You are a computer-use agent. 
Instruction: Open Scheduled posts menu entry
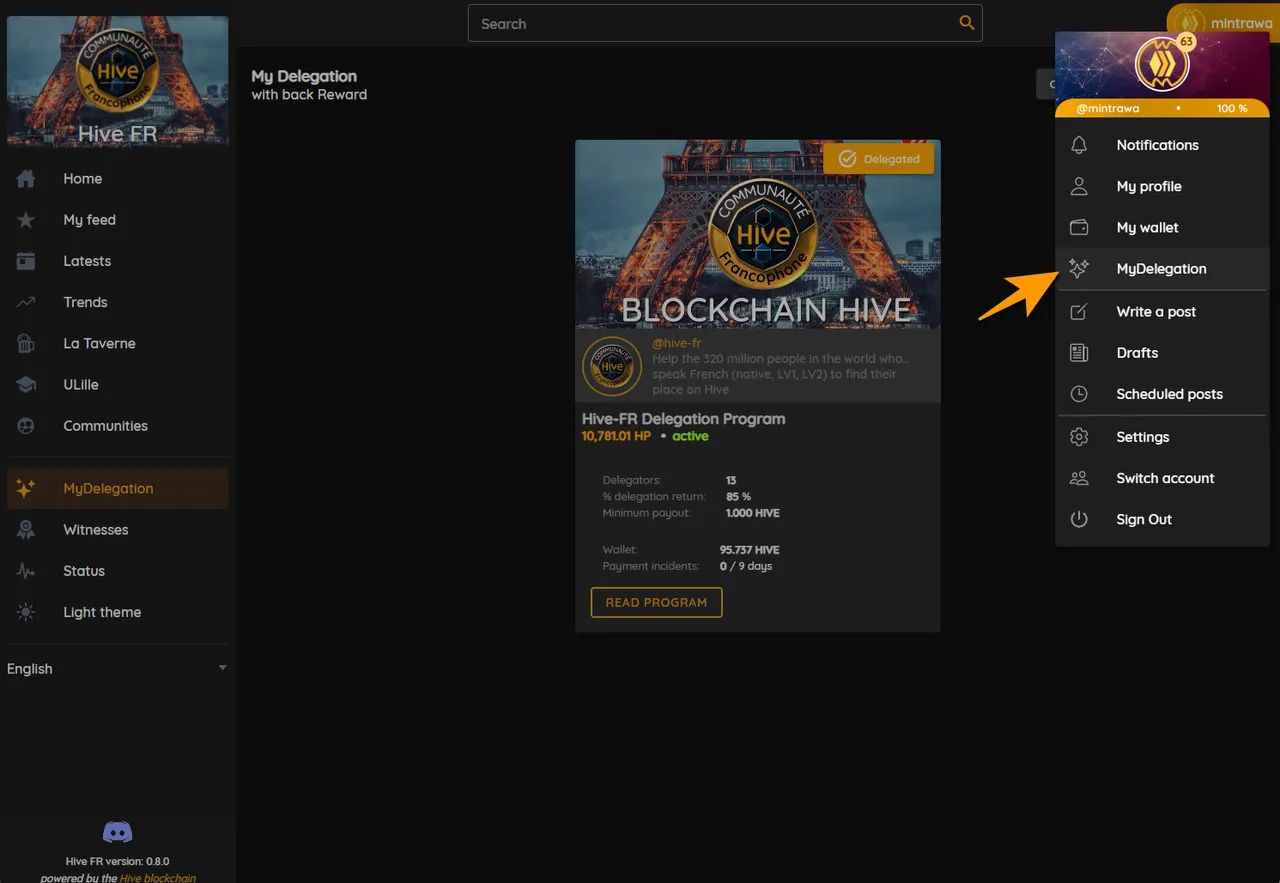coord(1162,394)
